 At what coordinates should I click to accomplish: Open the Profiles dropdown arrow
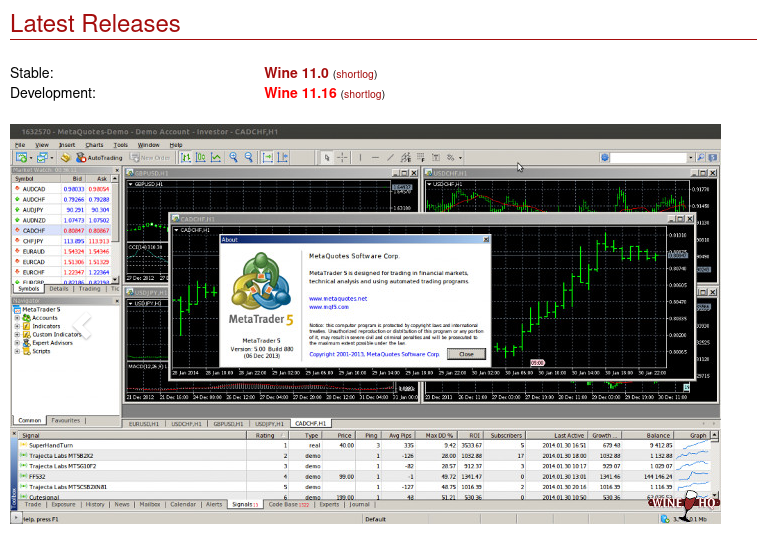point(52,158)
